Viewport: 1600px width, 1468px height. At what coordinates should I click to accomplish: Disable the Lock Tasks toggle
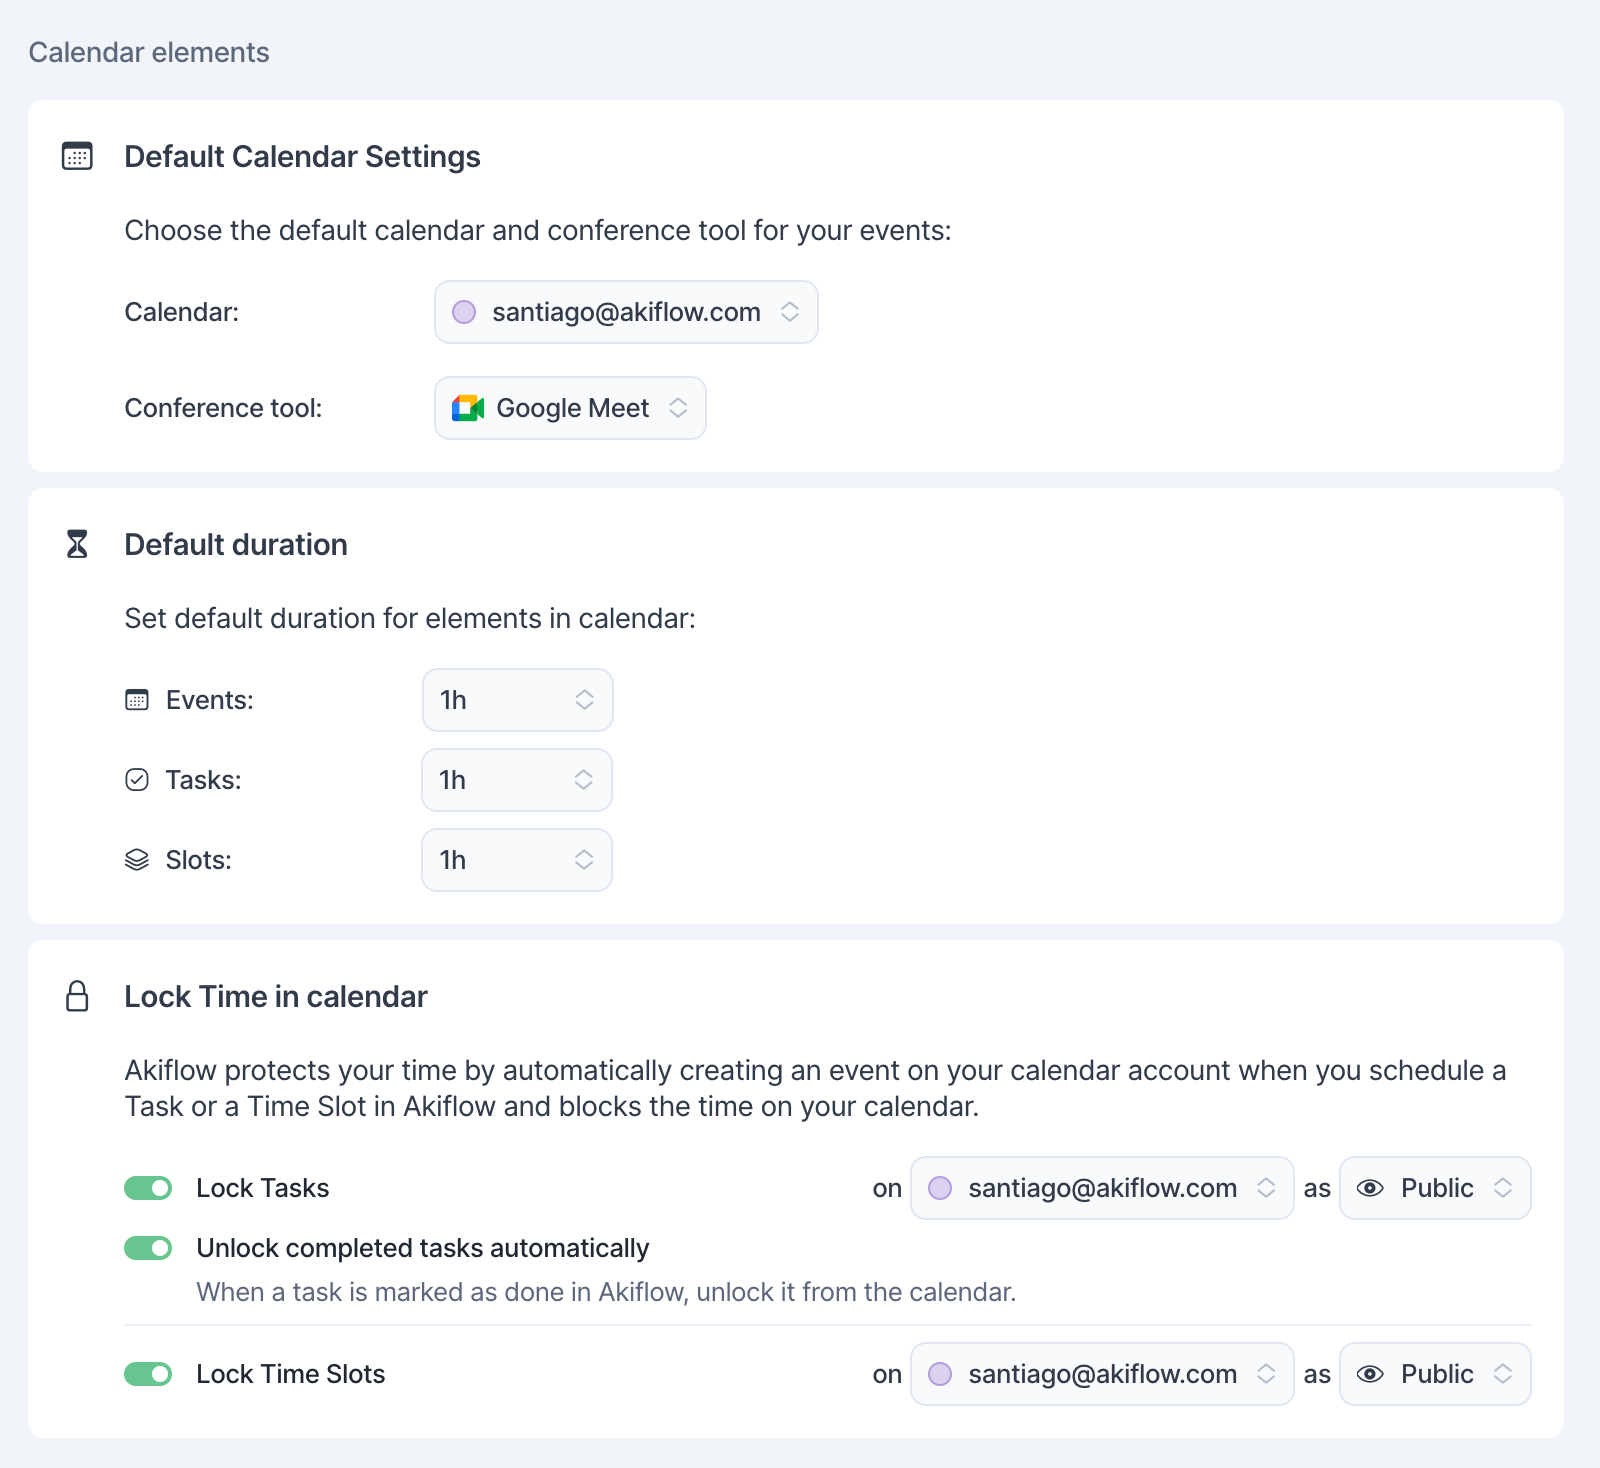[148, 1188]
